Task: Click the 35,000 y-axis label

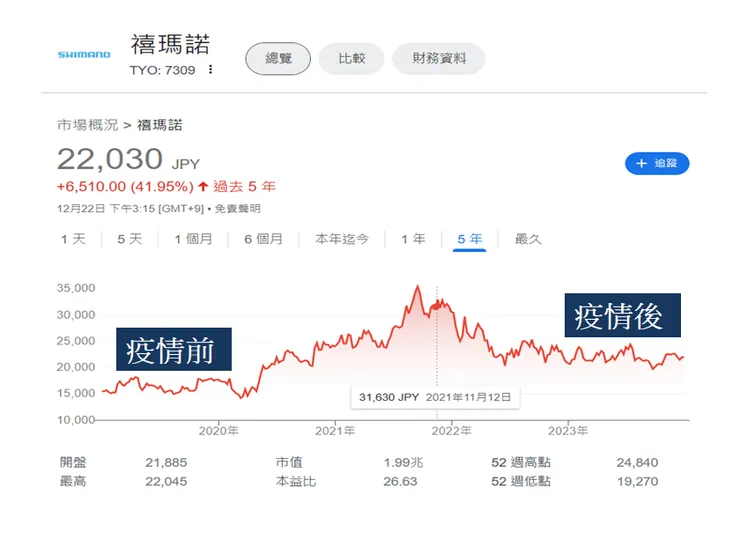Action: tap(76, 288)
